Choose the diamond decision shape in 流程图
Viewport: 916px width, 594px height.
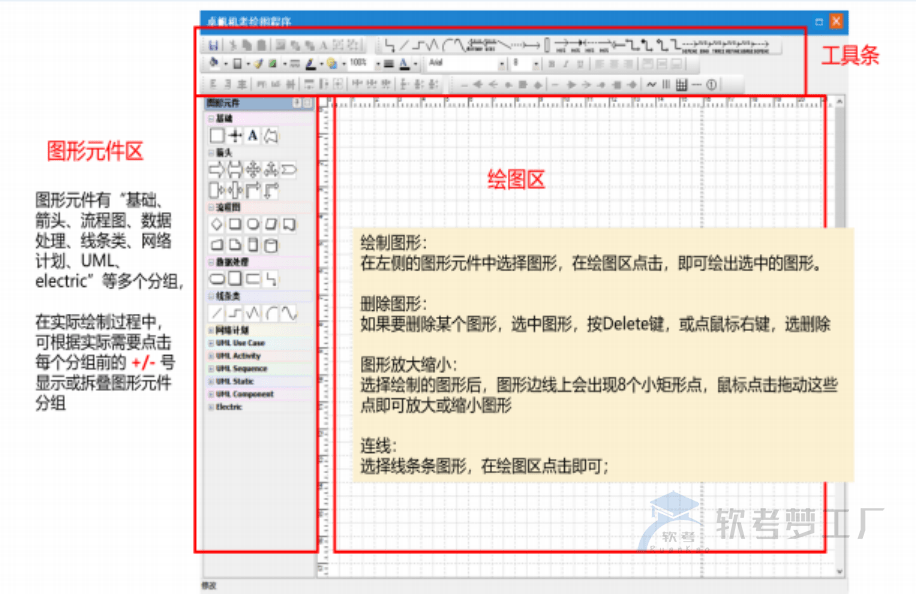(x=216, y=223)
